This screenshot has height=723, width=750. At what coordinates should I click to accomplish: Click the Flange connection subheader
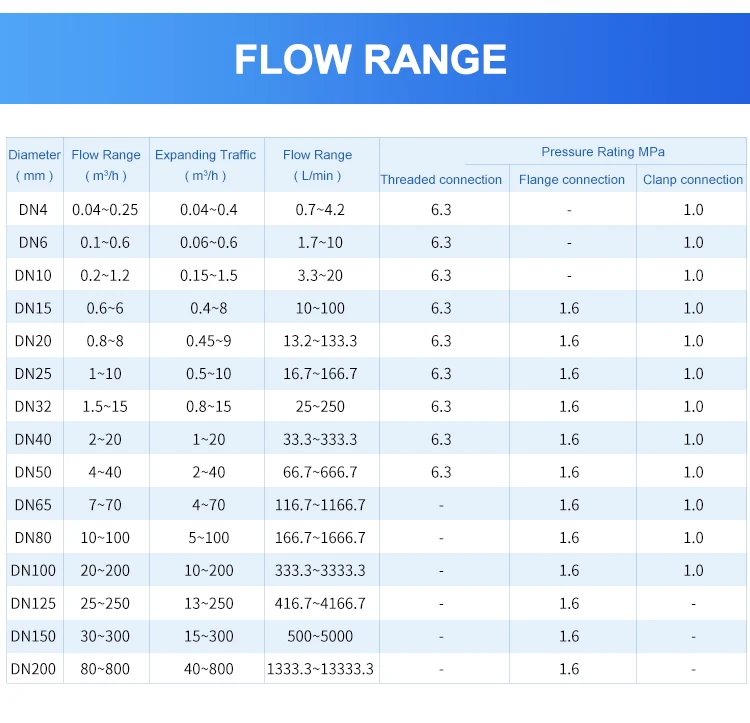[x=572, y=179]
